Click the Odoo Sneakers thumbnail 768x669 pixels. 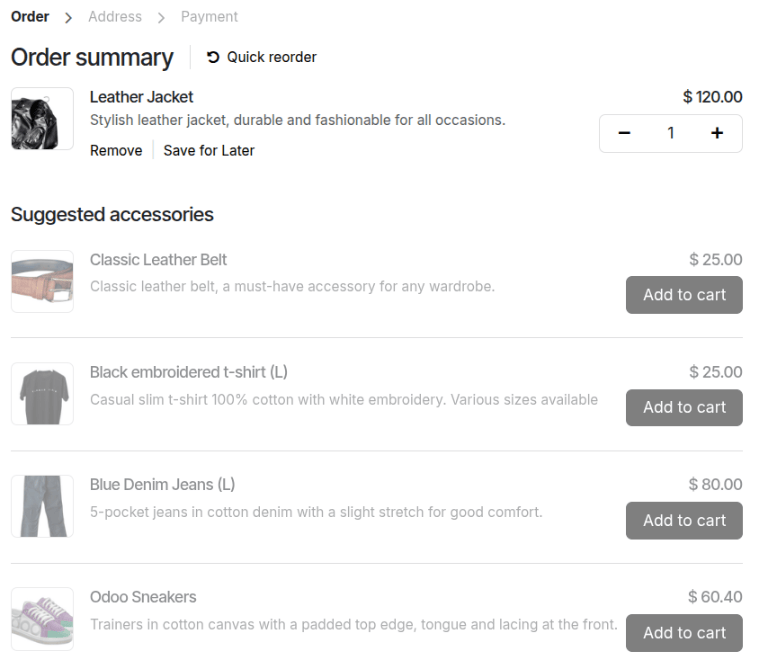click(42, 619)
